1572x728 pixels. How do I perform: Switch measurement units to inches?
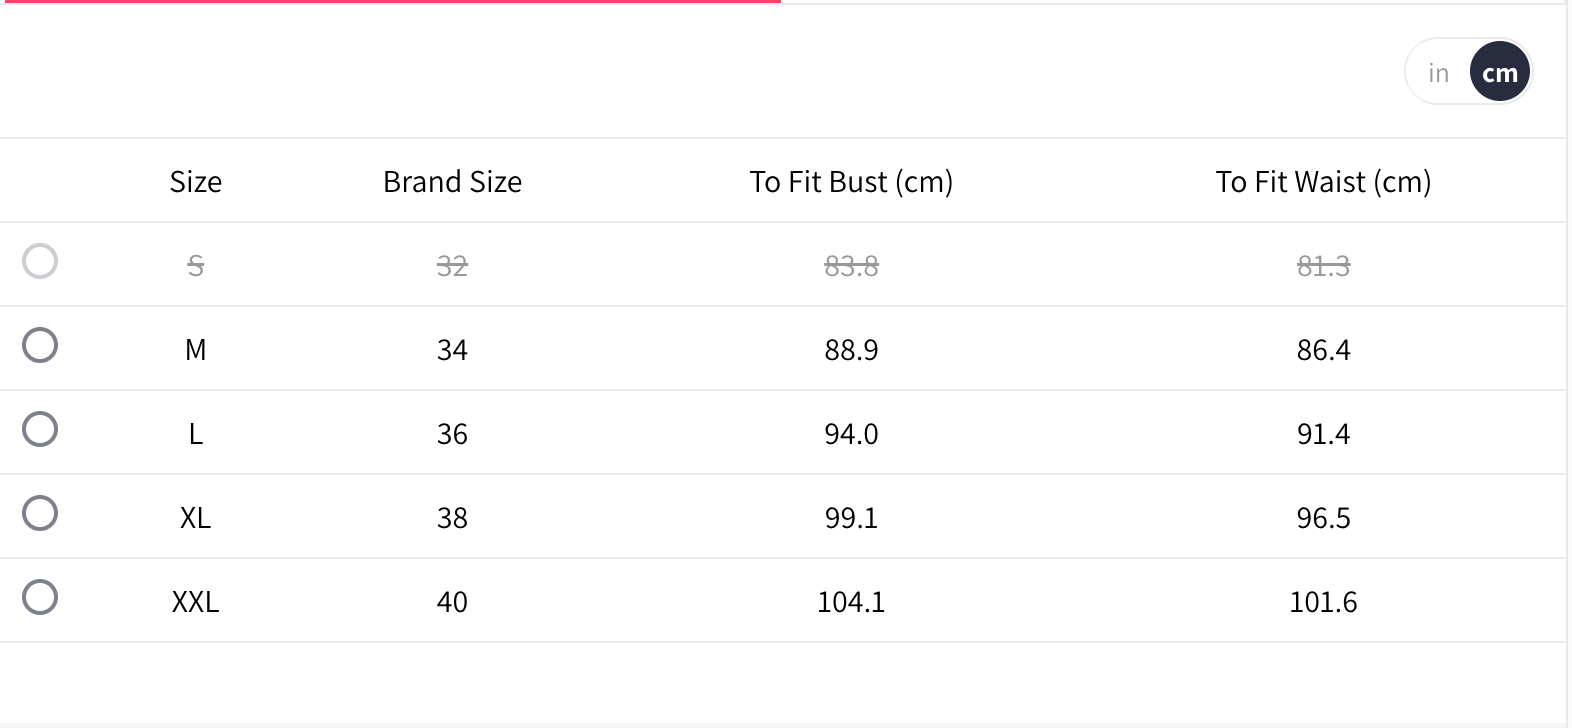(x=1438, y=73)
